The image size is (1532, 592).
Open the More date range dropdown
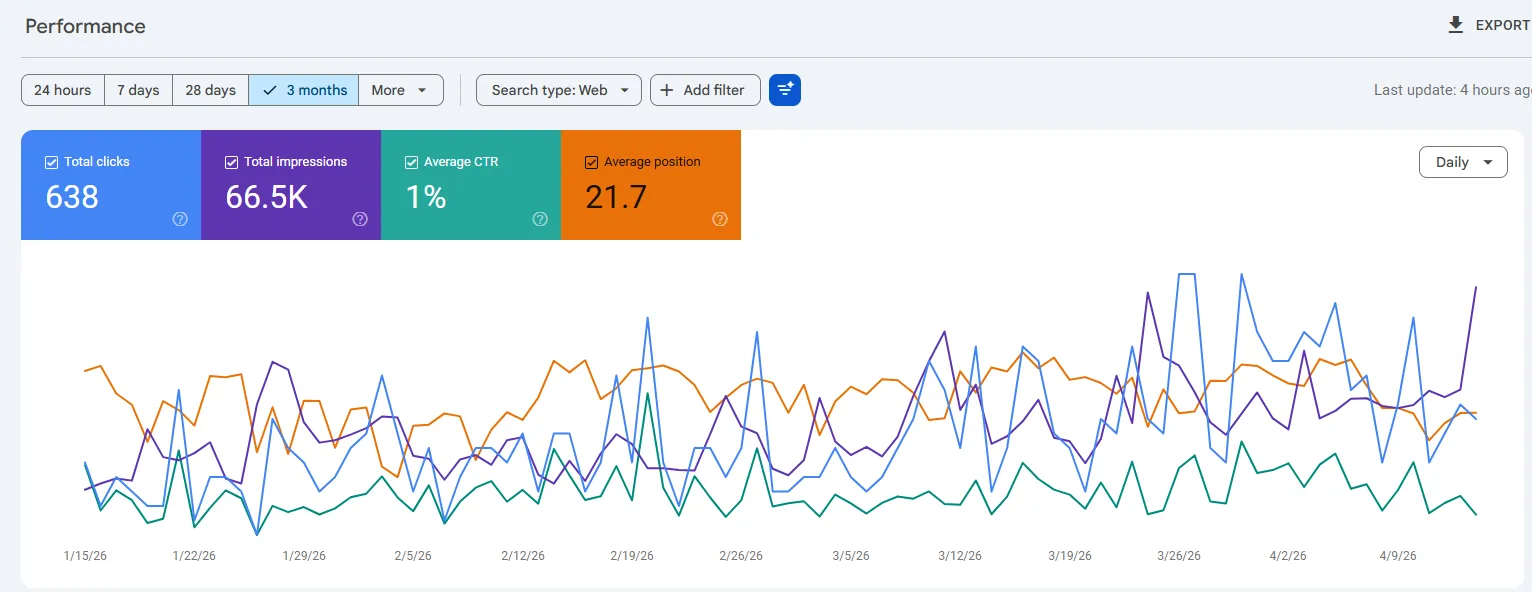click(400, 90)
